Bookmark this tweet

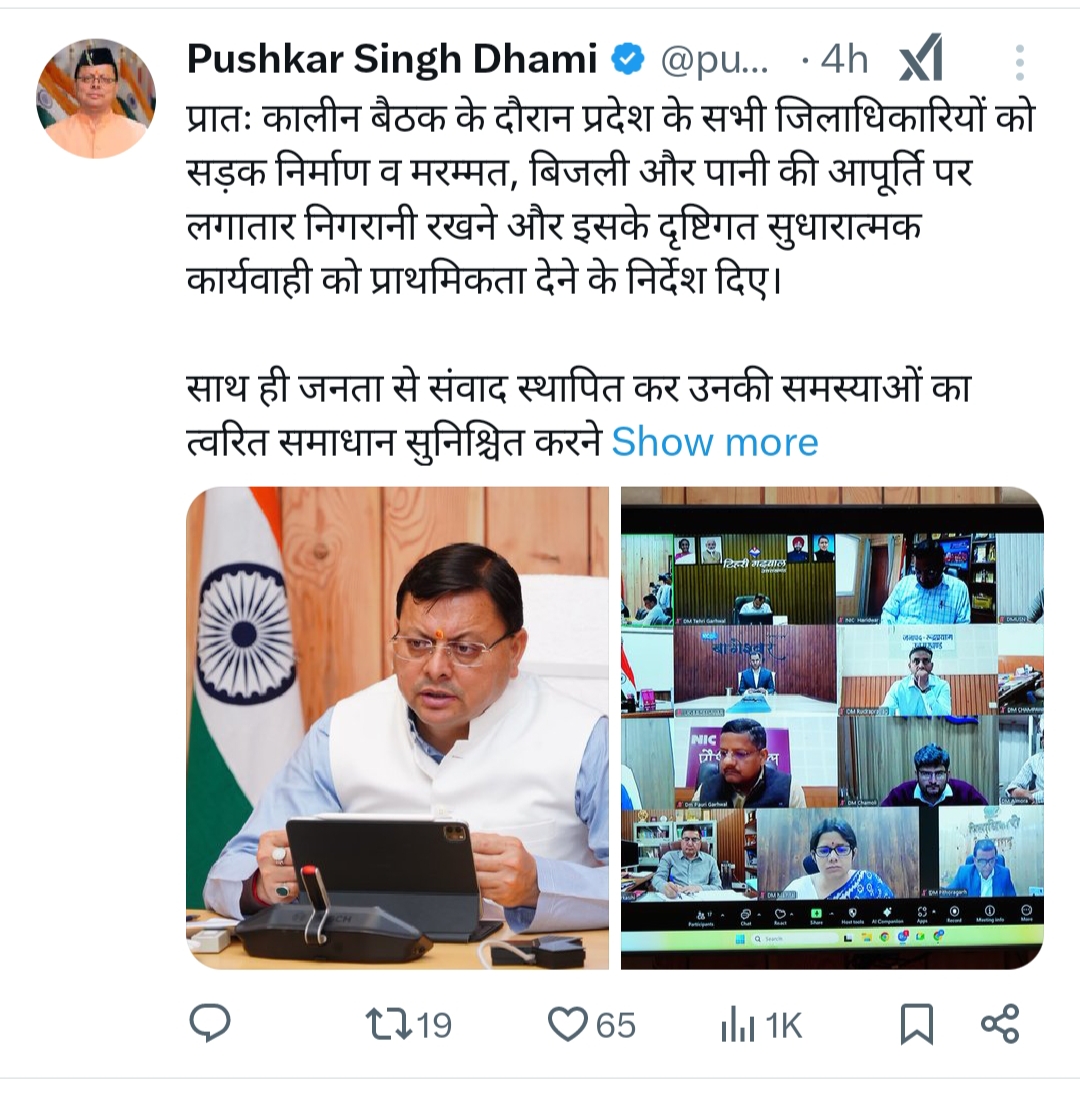pyautogui.click(x=916, y=1024)
